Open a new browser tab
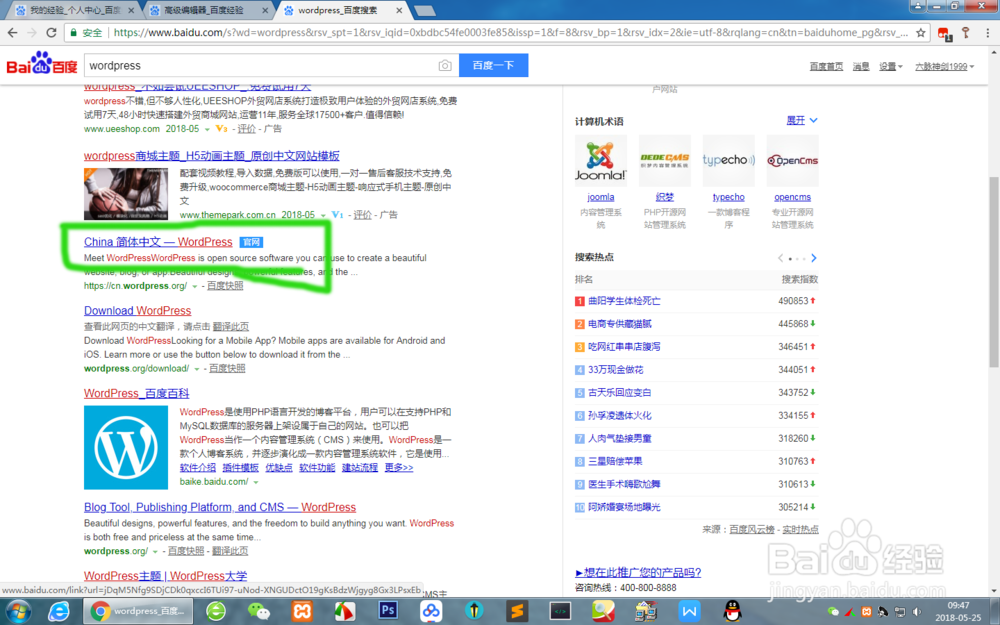The width and height of the screenshot is (1000, 625). [425, 11]
